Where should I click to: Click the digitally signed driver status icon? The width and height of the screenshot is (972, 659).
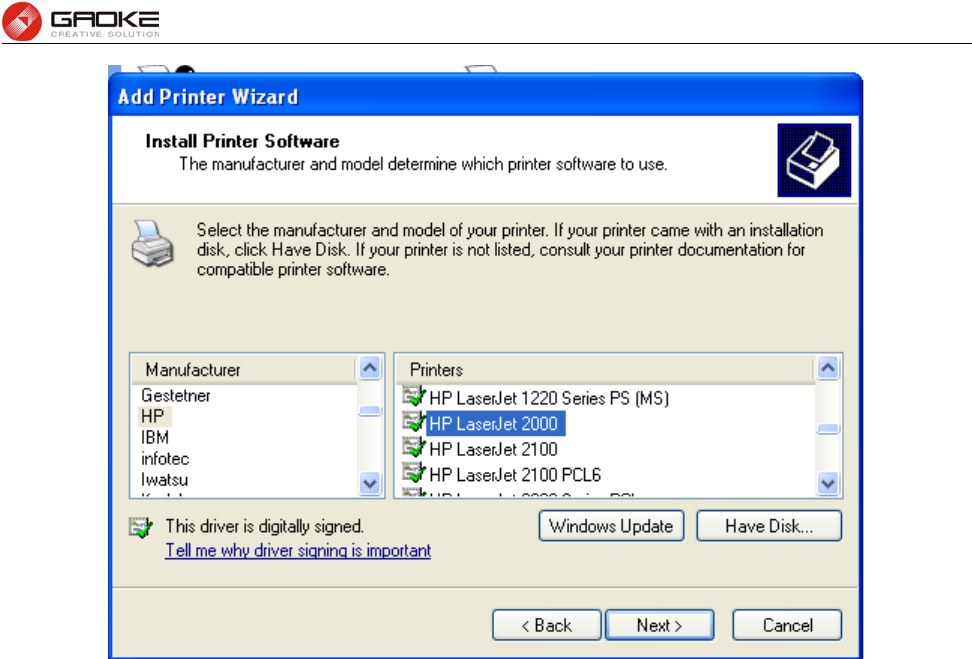141,528
